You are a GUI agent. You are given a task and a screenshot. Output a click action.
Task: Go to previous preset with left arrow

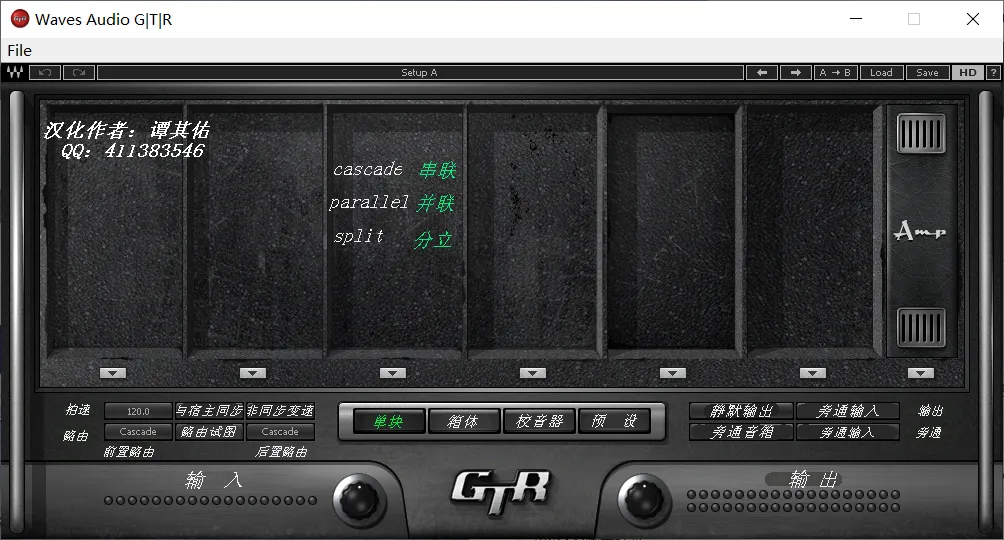762,72
